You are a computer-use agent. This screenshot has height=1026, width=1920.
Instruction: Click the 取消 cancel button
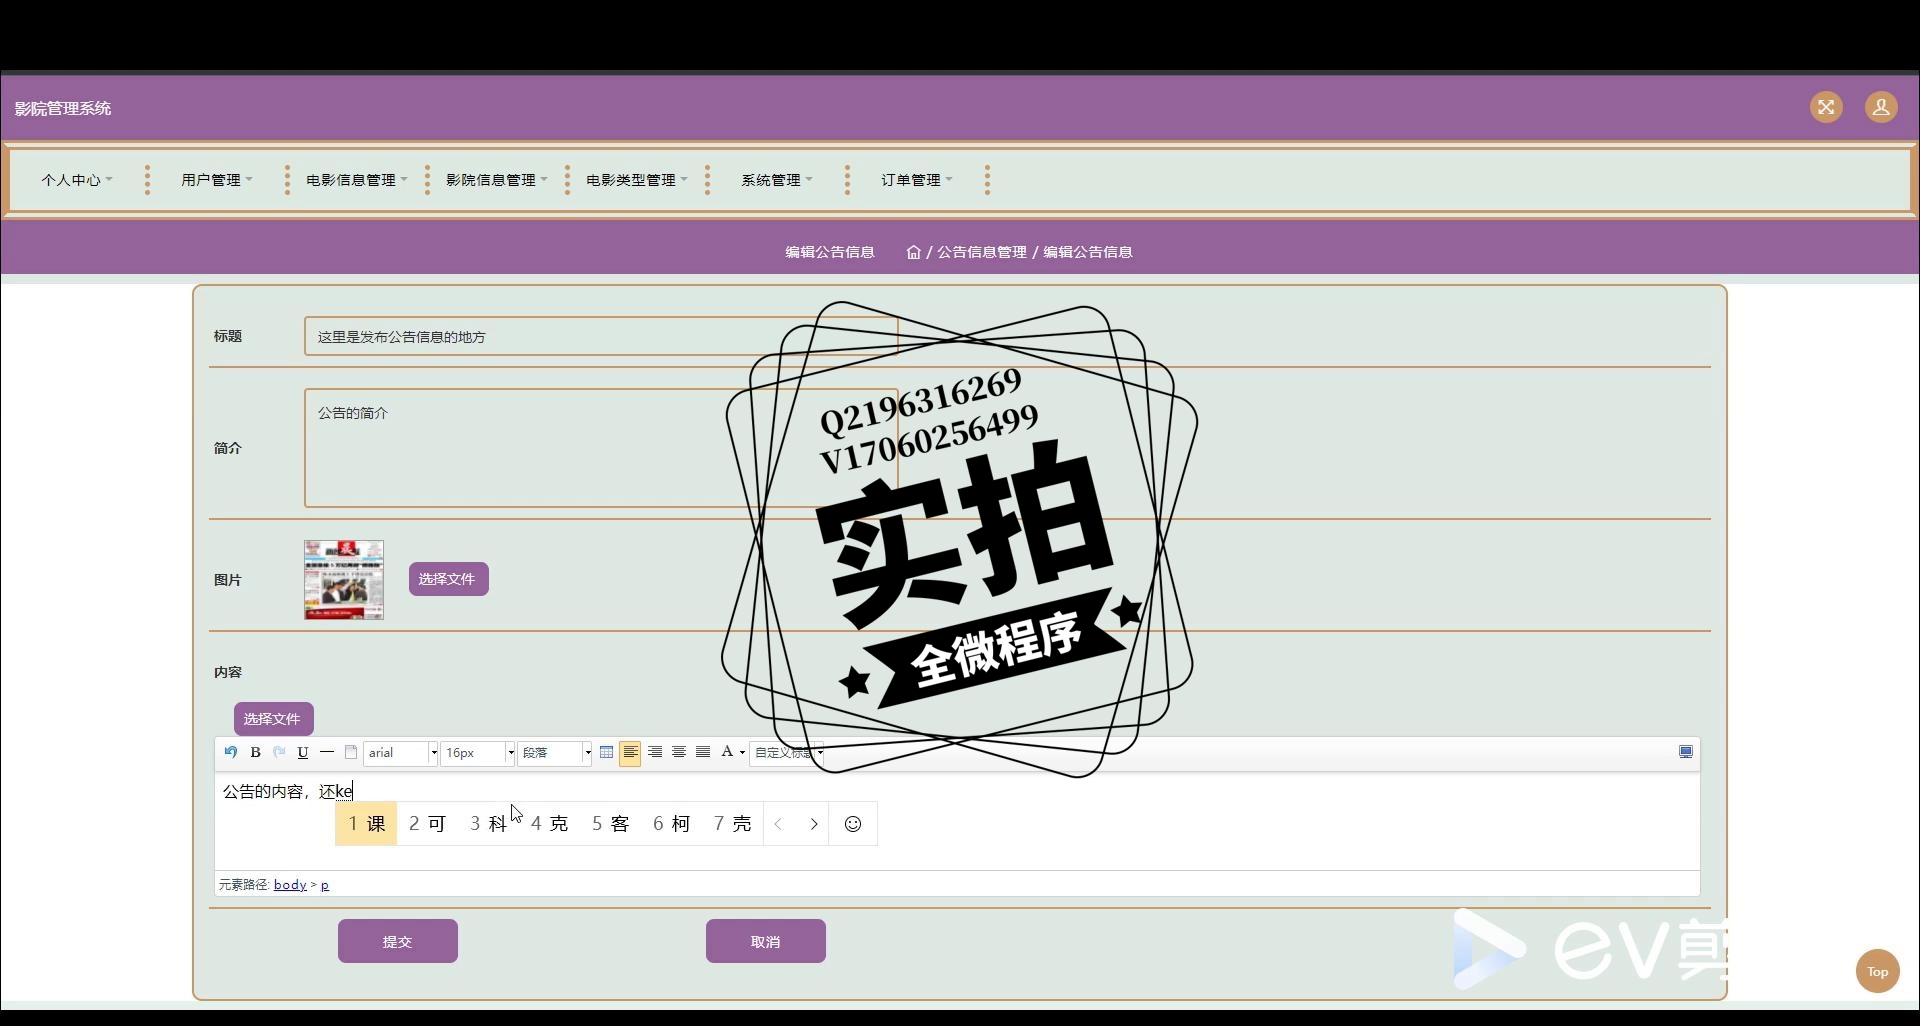click(766, 941)
